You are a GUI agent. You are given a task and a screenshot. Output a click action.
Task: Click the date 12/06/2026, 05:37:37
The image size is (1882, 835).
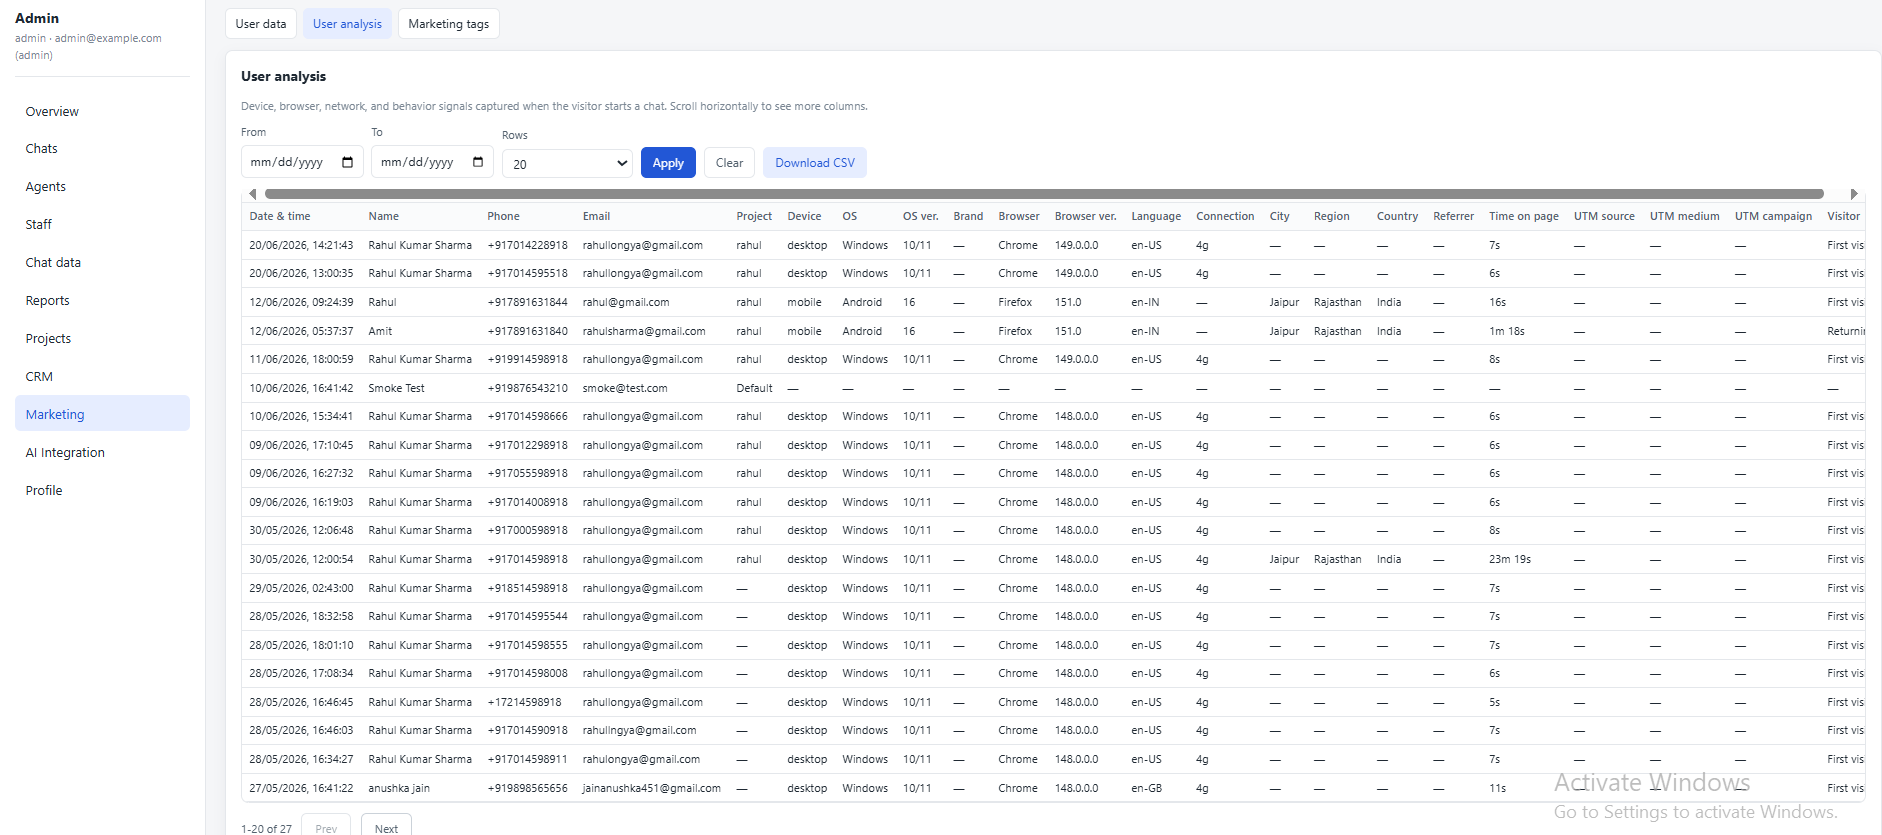pyautogui.click(x=301, y=331)
